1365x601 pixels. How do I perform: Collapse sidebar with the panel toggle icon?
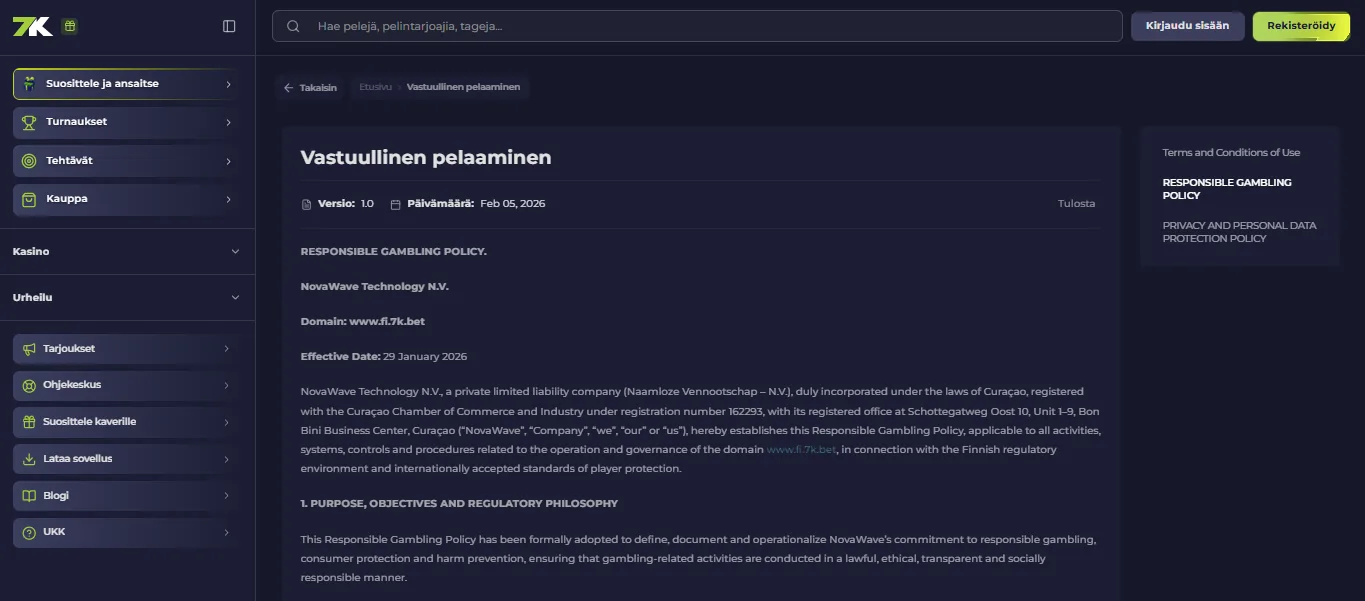pos(229,26)
